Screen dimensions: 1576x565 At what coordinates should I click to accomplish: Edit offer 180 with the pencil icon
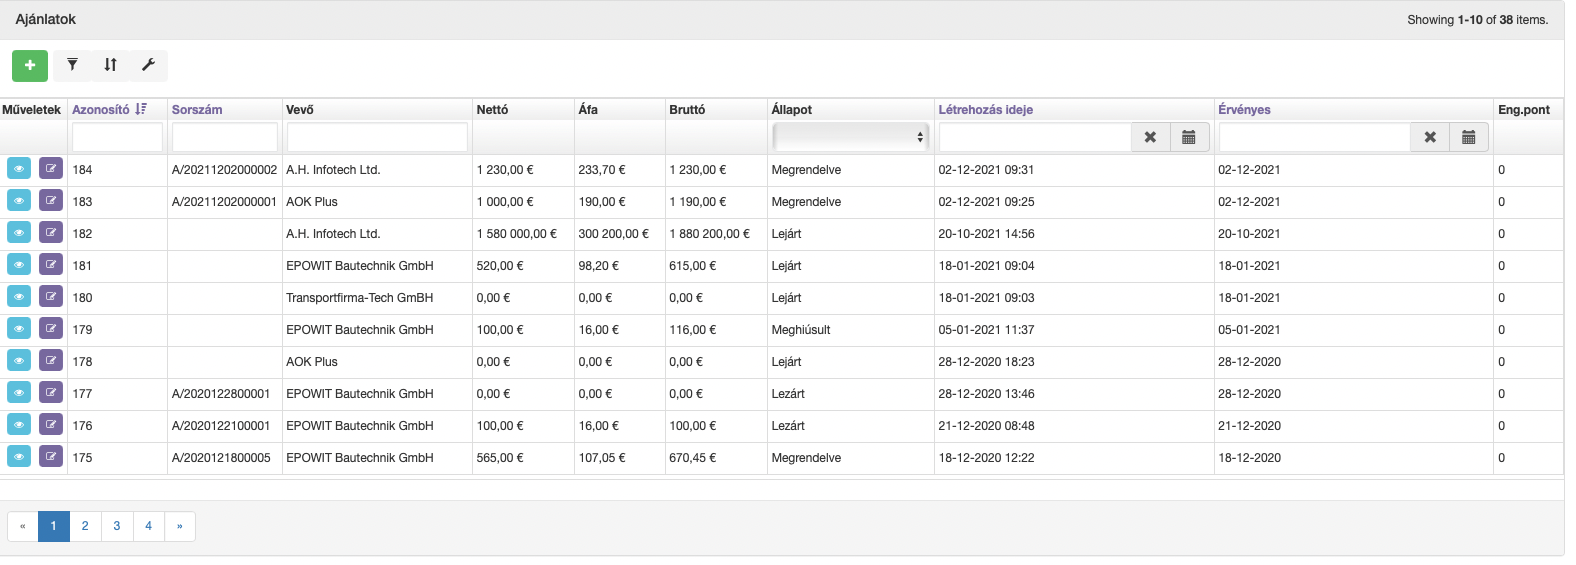point(51,297)
